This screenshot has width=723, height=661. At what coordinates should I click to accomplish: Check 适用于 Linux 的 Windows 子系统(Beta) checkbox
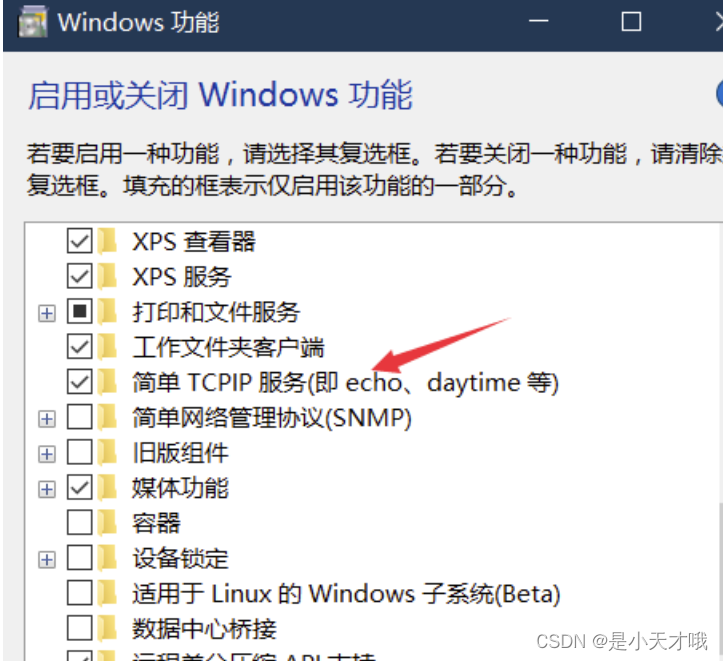79,593
